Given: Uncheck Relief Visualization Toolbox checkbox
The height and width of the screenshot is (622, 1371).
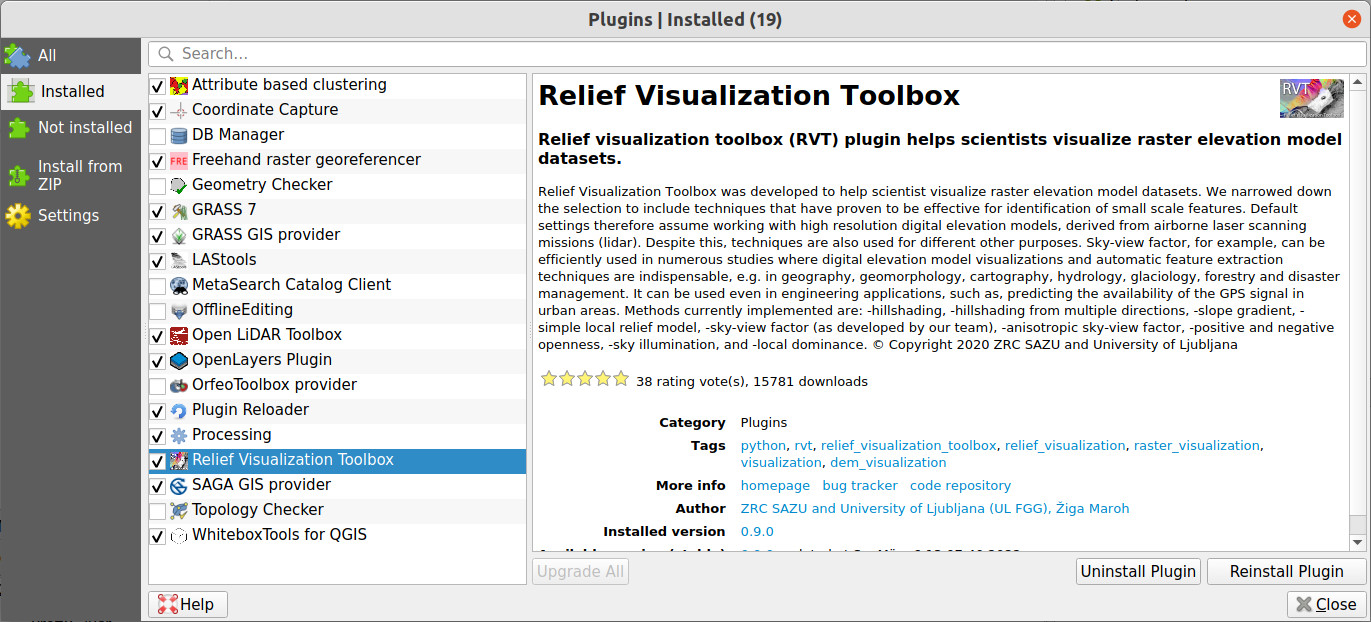Looking at the screenshot, I should (x=158, y=461).
